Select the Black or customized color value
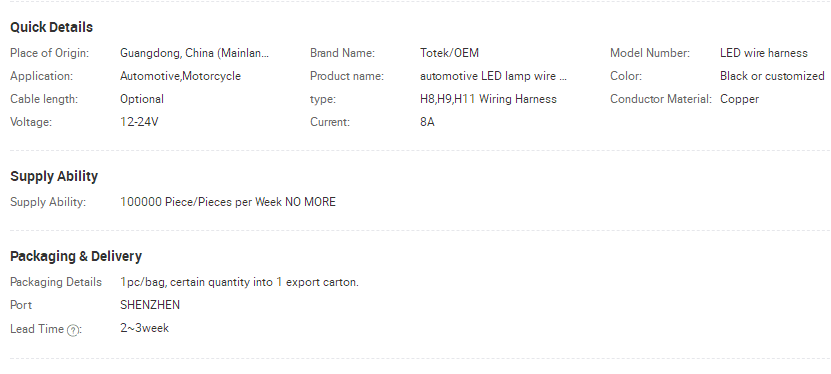 point(772,76)
